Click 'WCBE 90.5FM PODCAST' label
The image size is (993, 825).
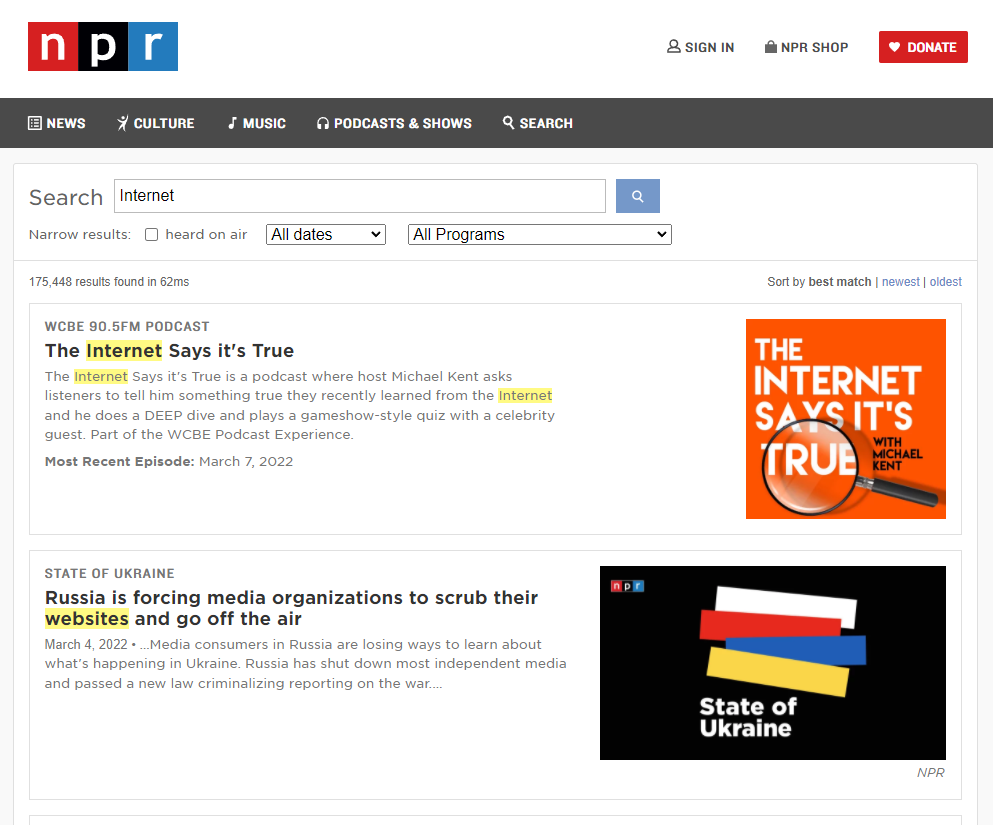tap(127, 327)
